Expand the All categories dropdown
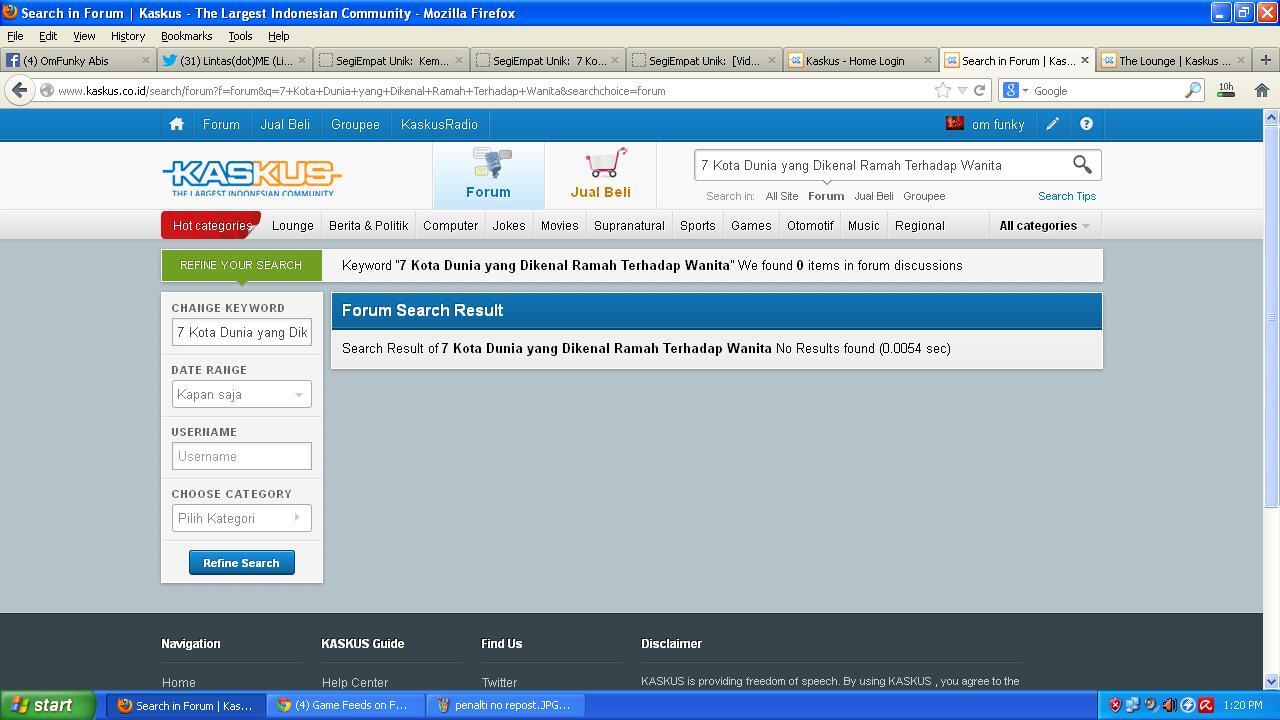The width and height of the screenshot is (1280, 720). 1044,225
